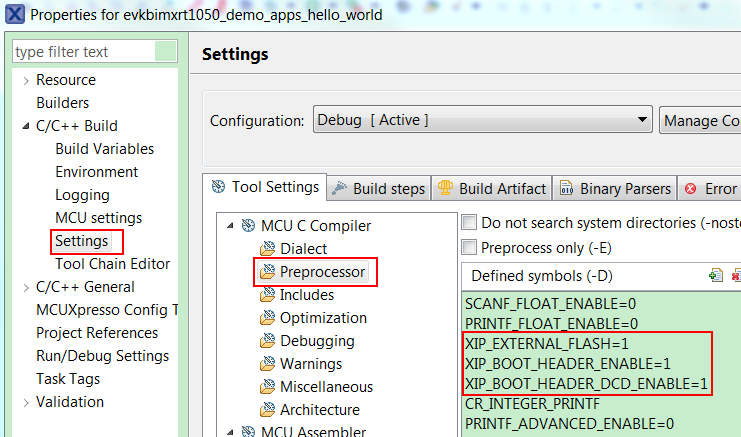Collapse the C/C++ Build tree node
Viewport: 741px width, 437px height.
click(25, 126)
